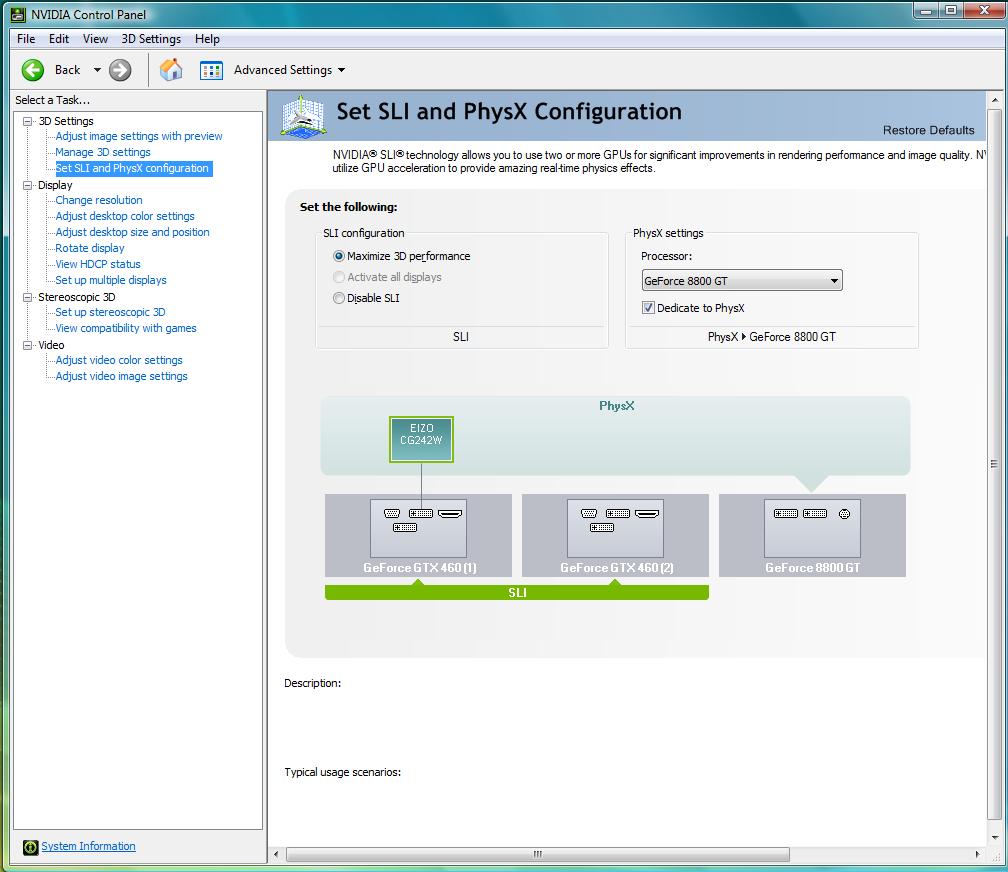Click the 3D Settings tree label
Image resolution: width=1008 pixels, height=872 pixels.
(66, 121)
